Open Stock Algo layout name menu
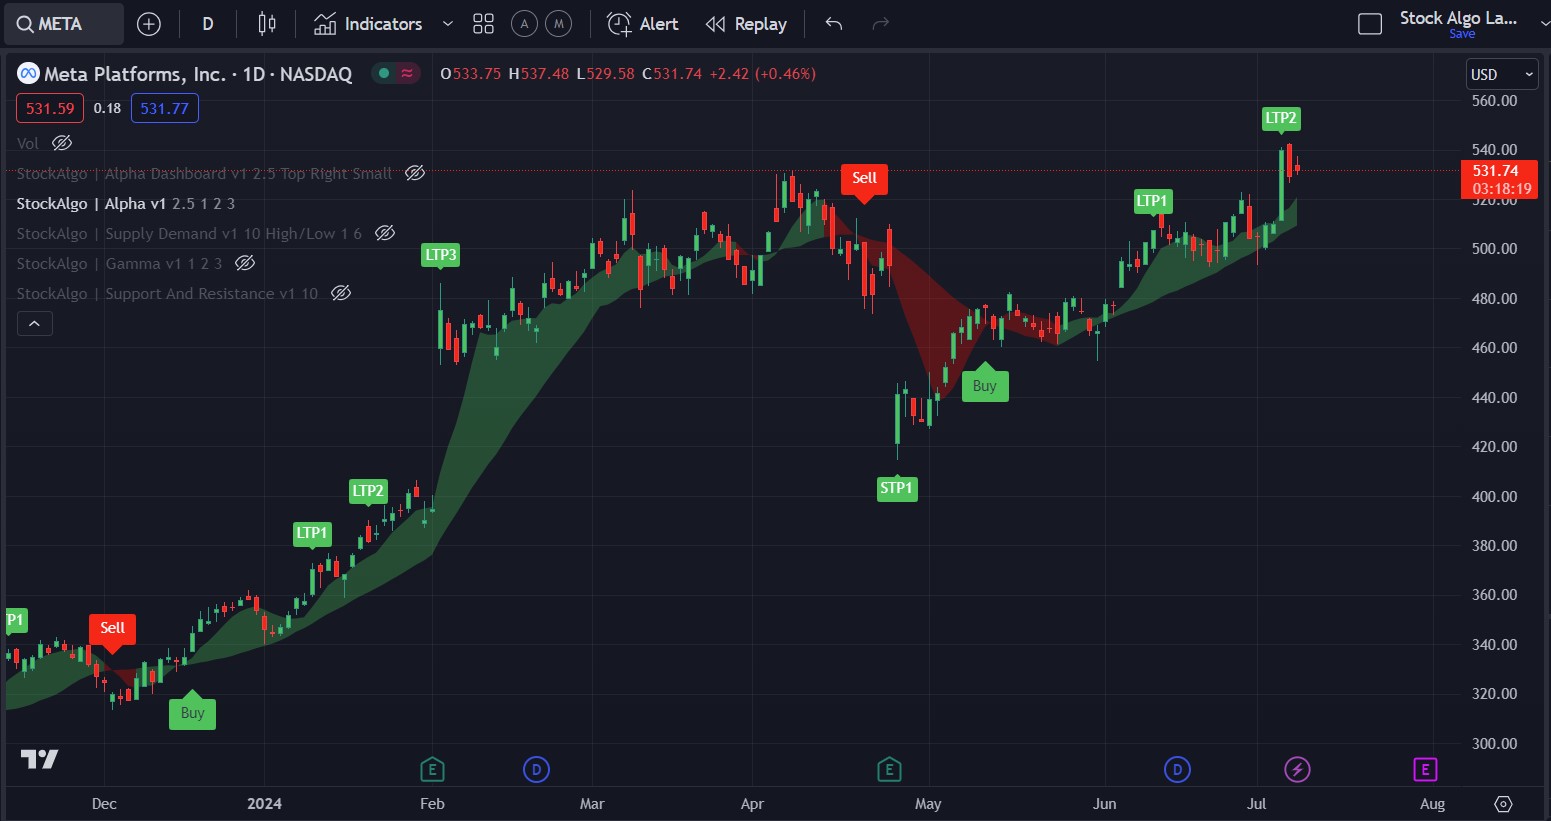This screenshot has width=1551, height=821. (1458, 18)
